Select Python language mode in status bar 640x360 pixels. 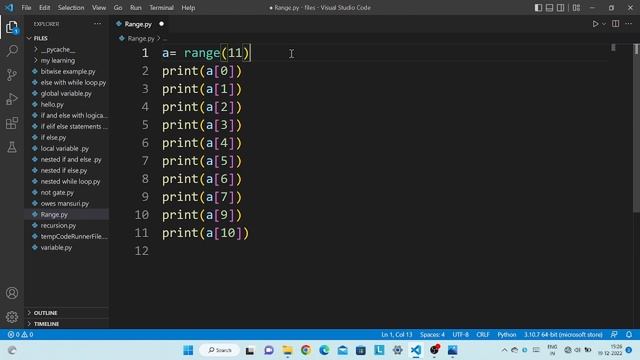507,334
